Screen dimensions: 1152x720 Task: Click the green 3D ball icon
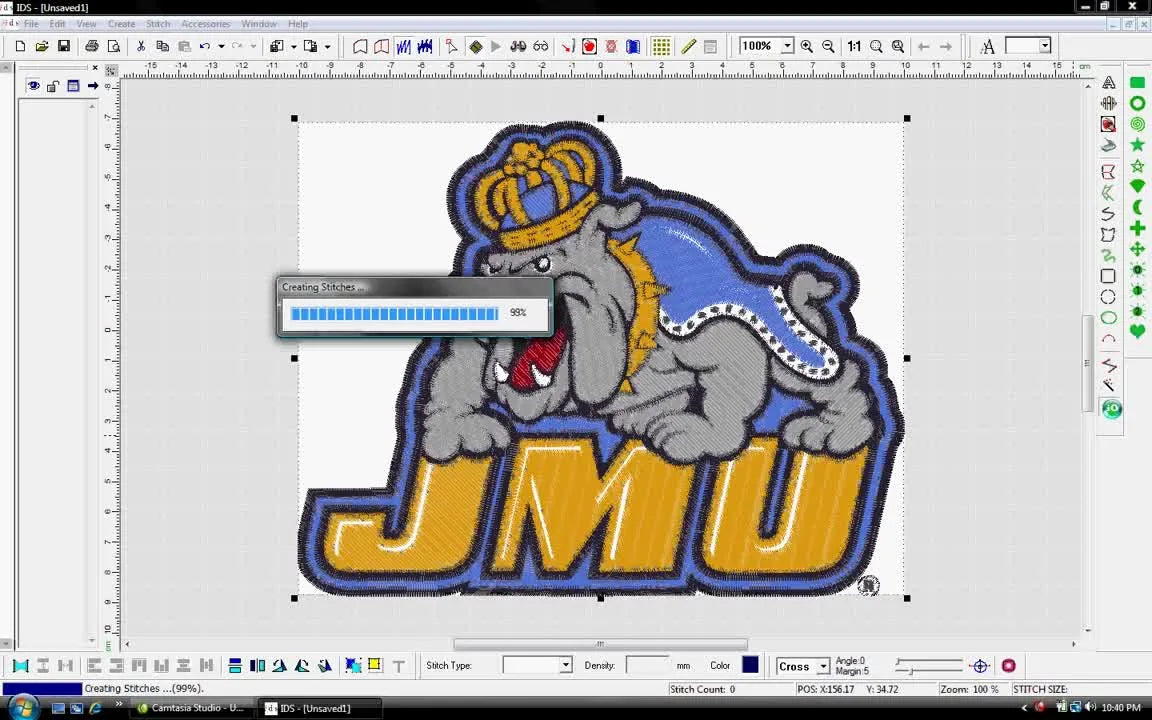point(1112,408)
